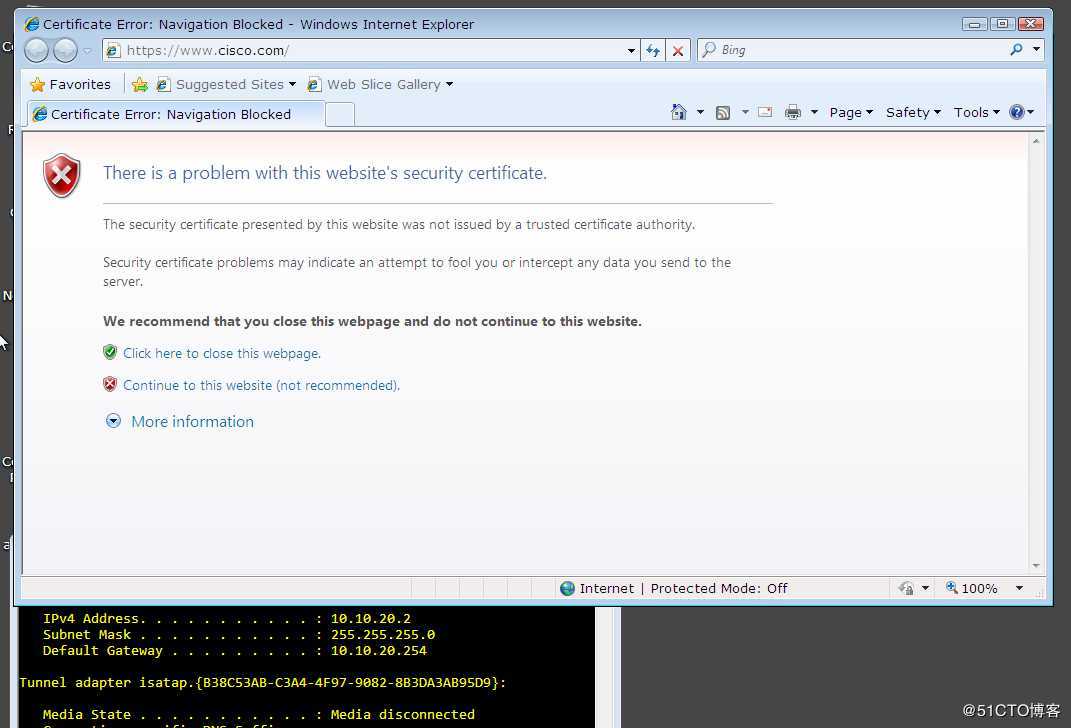Click the bold 'We recommend that you close' text
1071x728 pixels.
coord(372,321)
